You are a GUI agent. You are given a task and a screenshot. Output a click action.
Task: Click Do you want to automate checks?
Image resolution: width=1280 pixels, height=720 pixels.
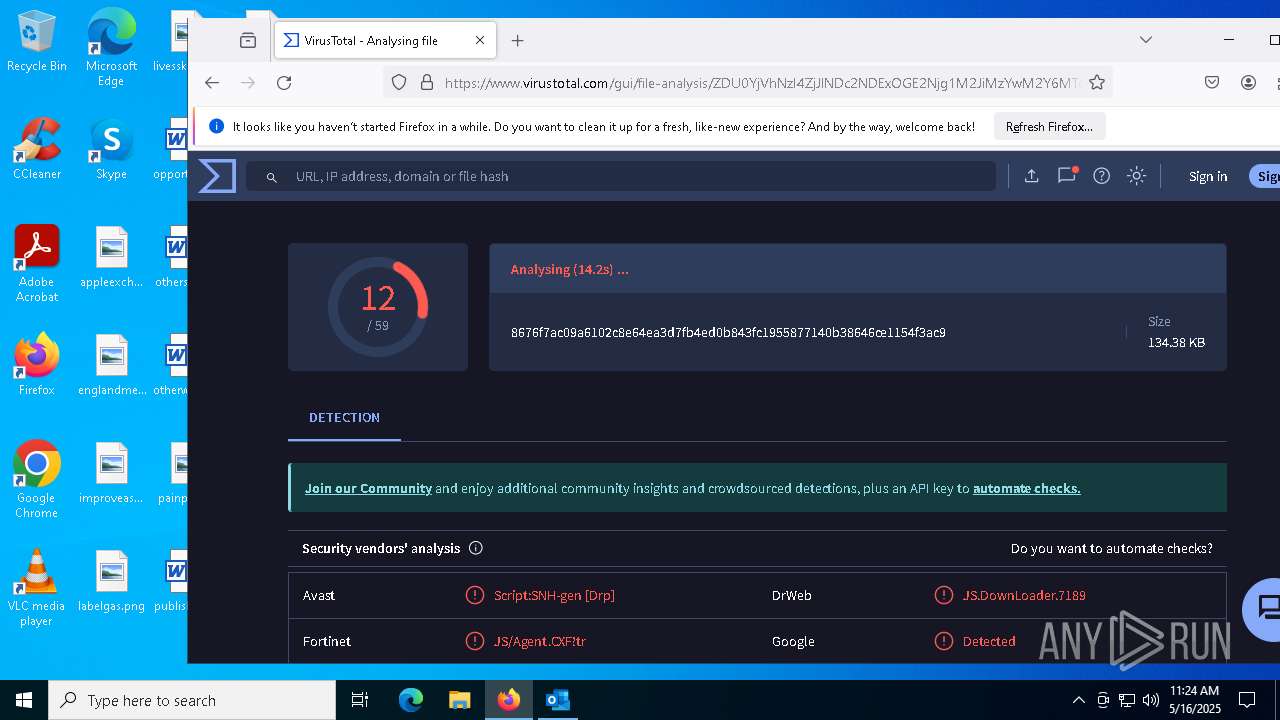pyautogui.click(x=1112, y=549)
